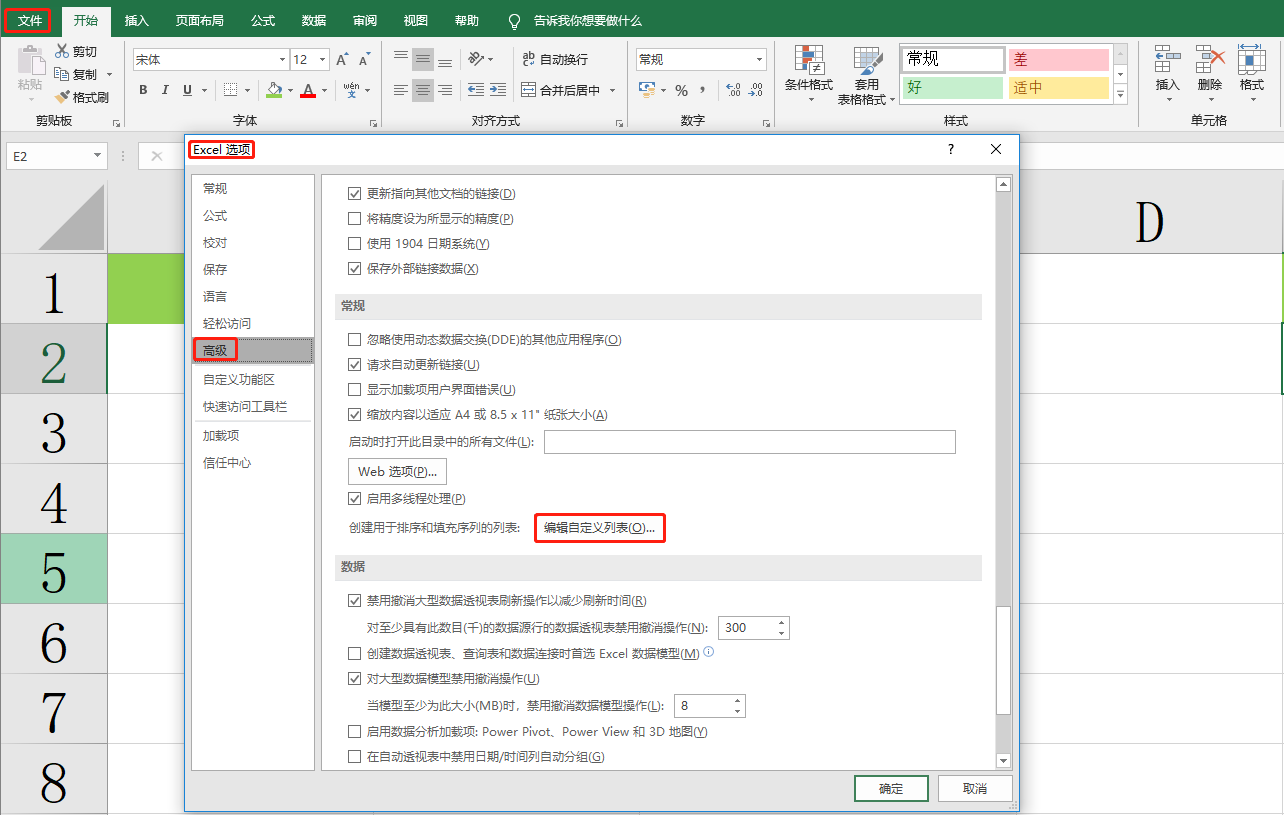Screen dimensions: 1284x815
Task: Switch to the 页面布局 ribbon tab
Action: (x=199, y=20)
